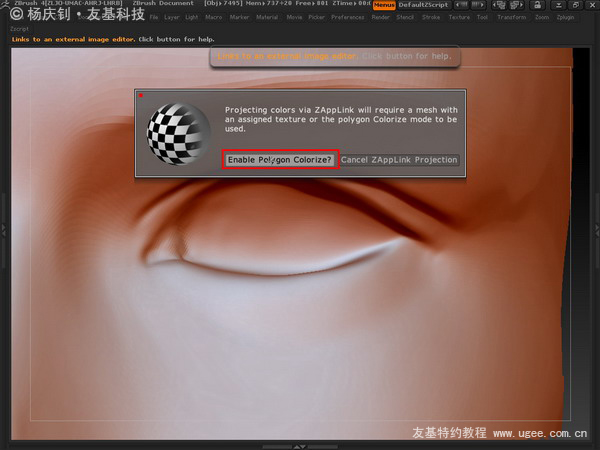
Task: Open the Zscript menu
Action: tap(19, 29)
